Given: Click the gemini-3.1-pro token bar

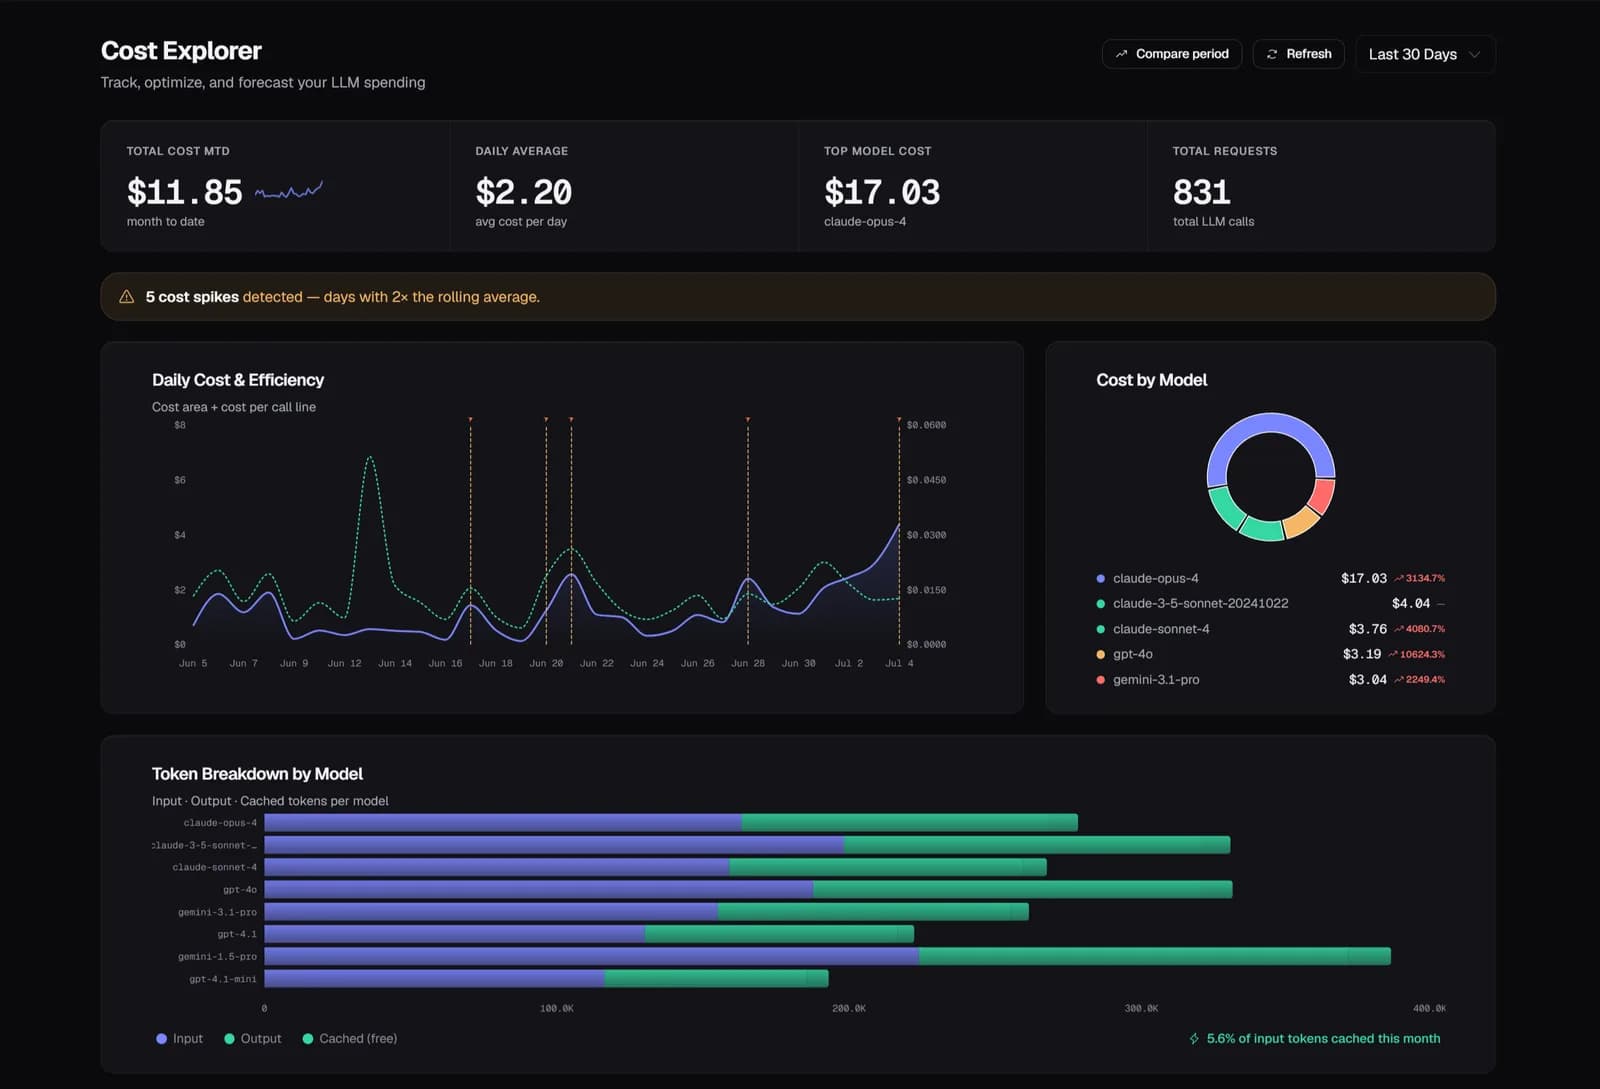Looking at the screenshot, I should click(x=646, y=912).
